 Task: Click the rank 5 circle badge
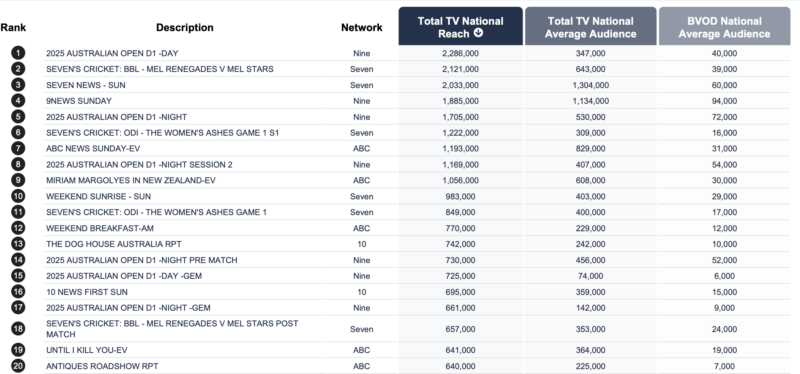[18, 117]
